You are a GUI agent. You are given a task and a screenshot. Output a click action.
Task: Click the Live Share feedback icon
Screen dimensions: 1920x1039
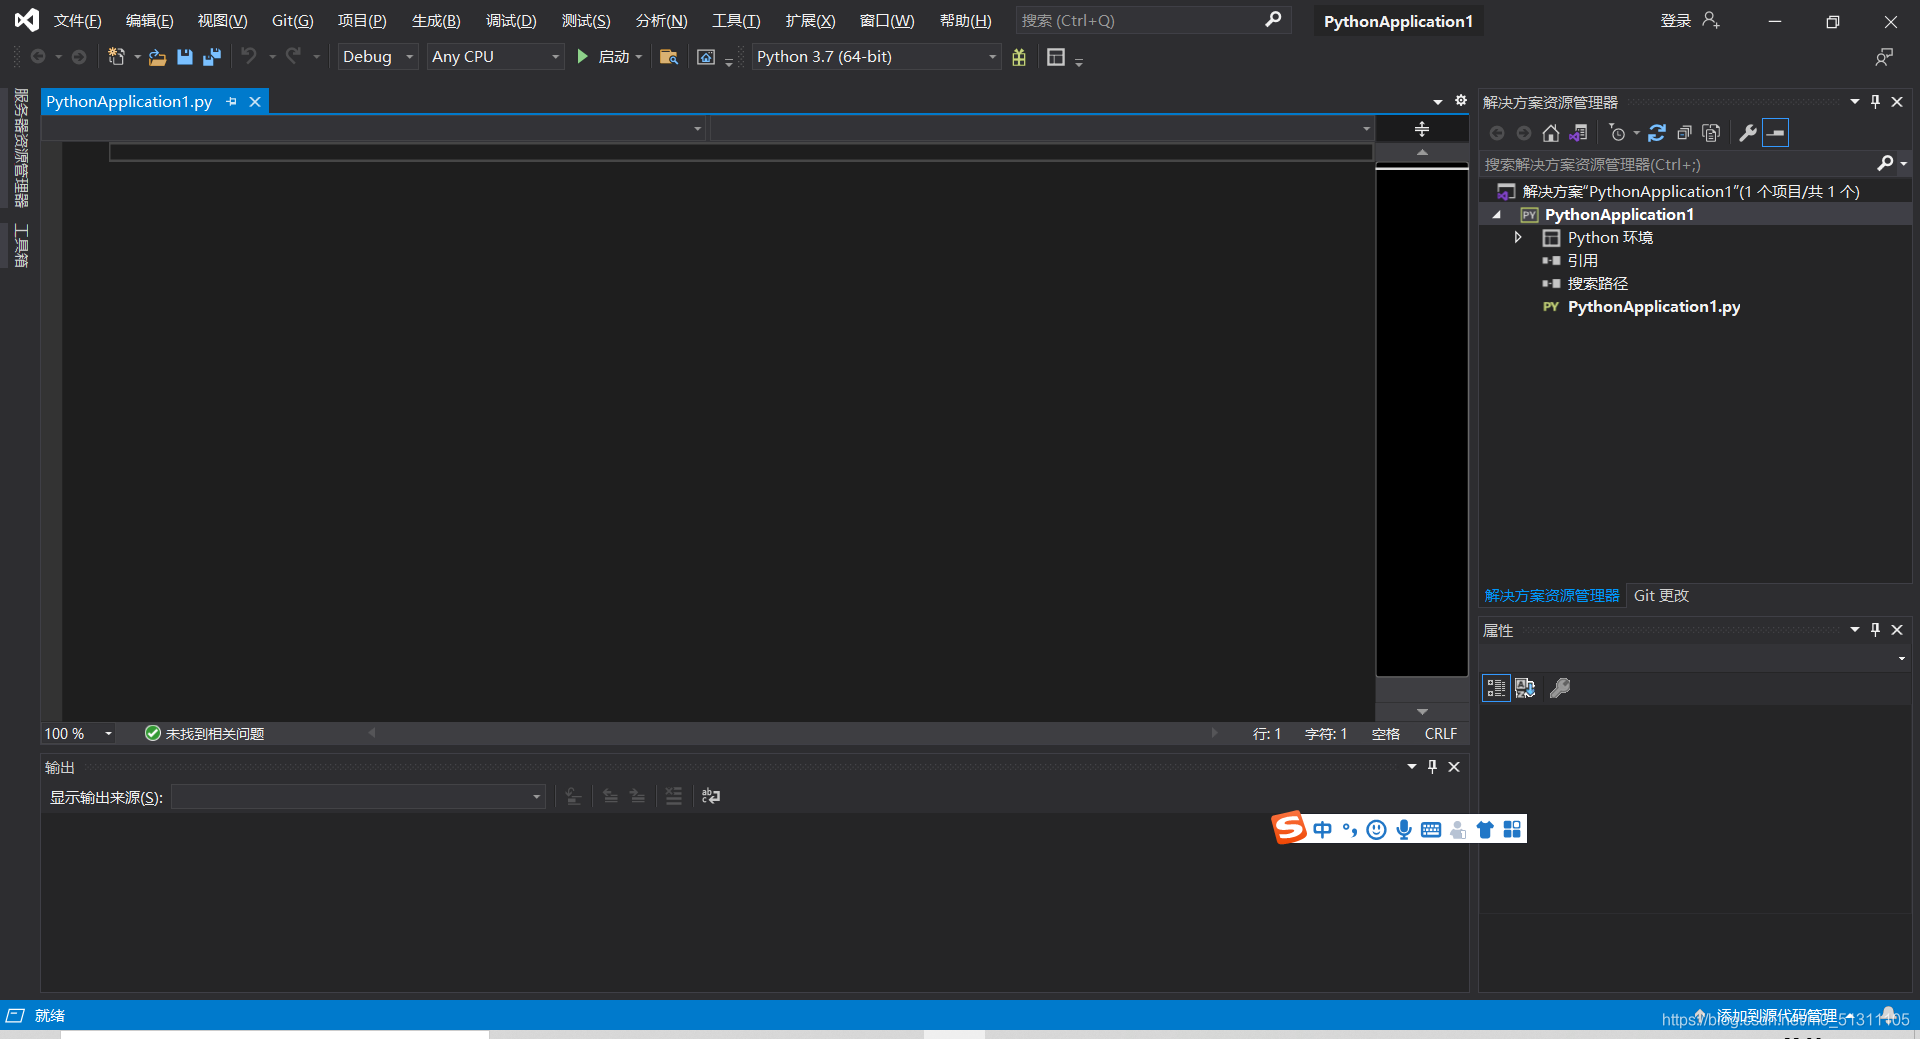tap(1884, 57)
